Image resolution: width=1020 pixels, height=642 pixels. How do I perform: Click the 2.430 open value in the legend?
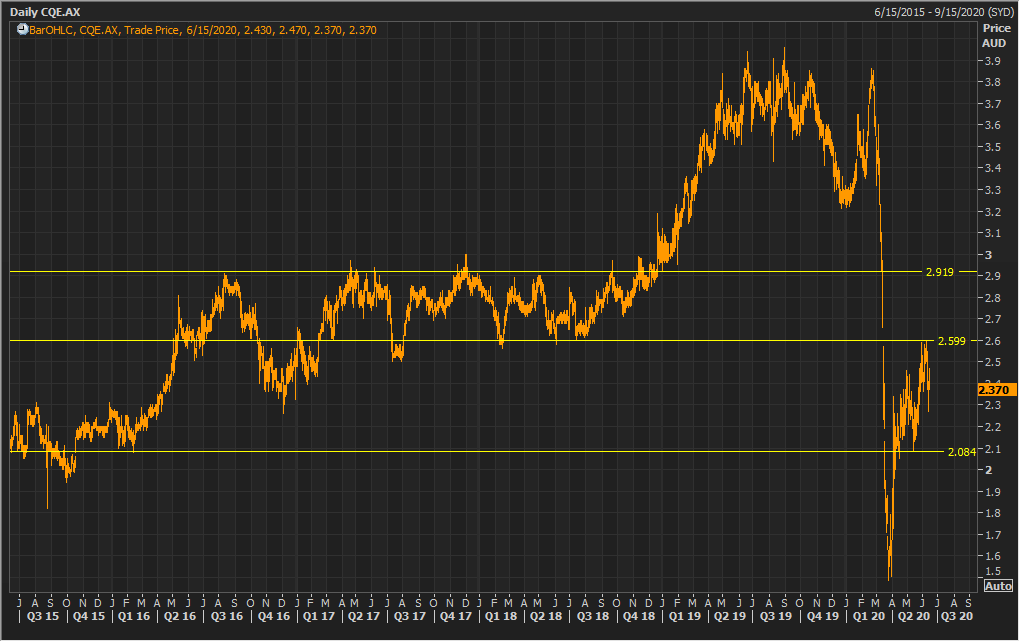click(x=258, y=30)
